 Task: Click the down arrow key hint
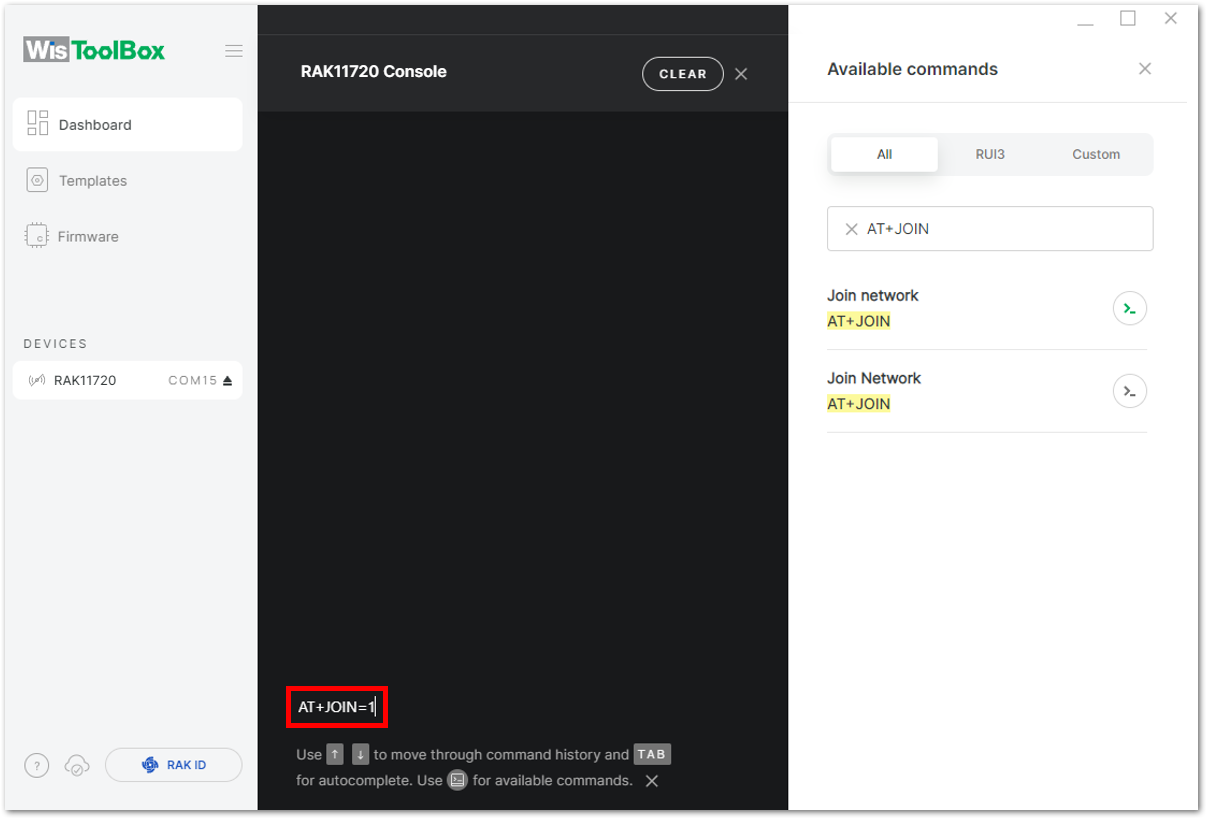tap(361, 755)
